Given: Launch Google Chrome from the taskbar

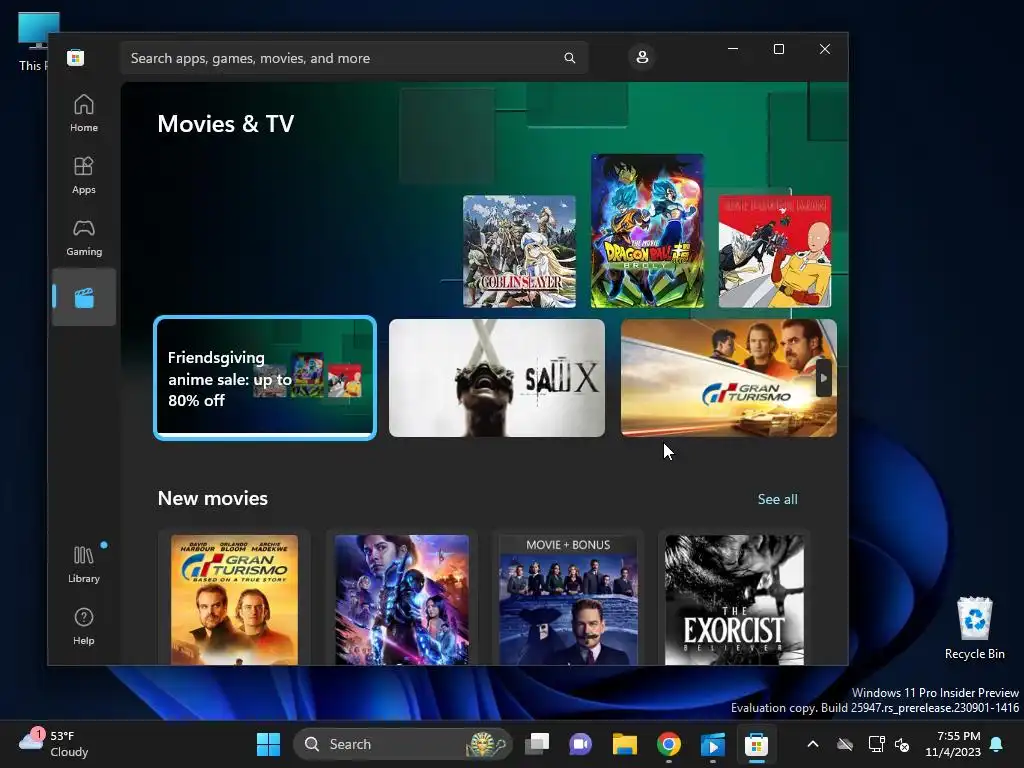Looking at the screenshot, I should (669, 744).
